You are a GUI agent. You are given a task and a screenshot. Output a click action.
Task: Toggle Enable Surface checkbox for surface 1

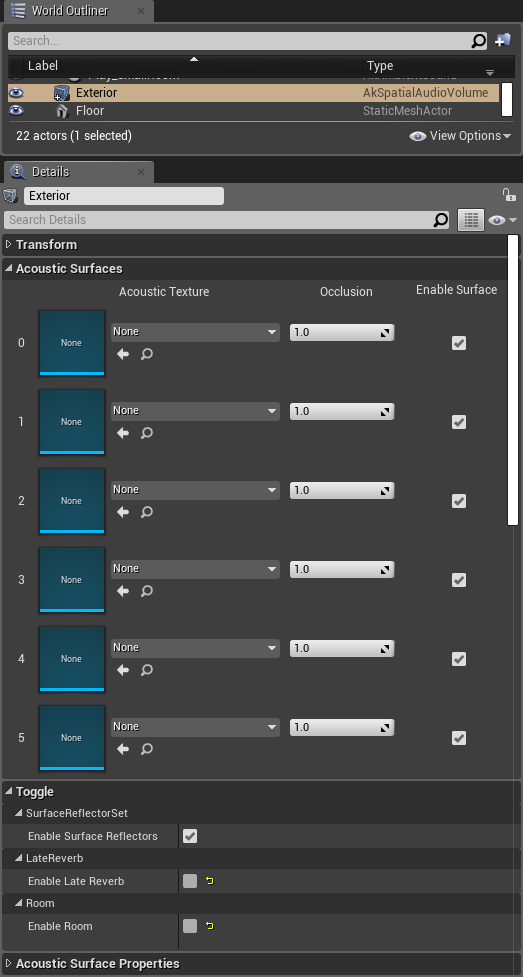[x=459, y=422]
